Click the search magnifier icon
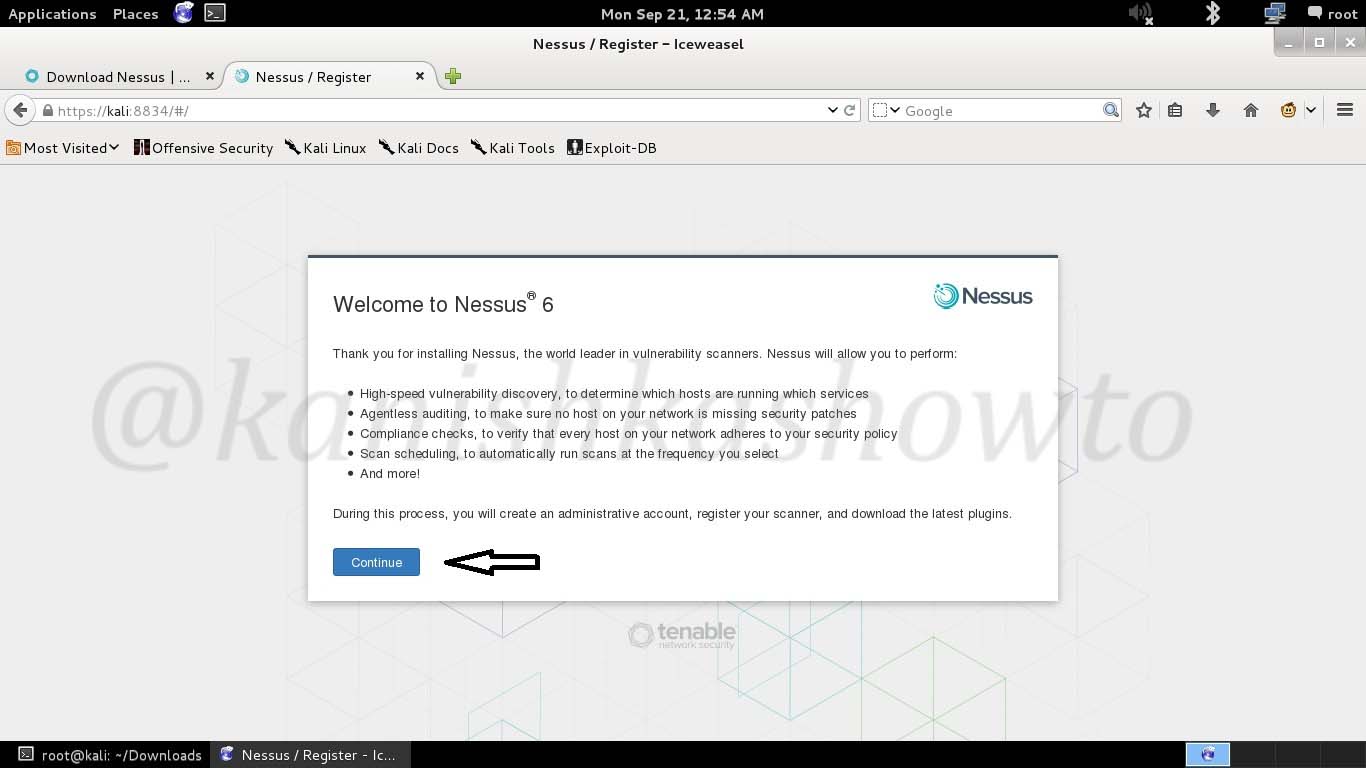 click(1111, 110)
